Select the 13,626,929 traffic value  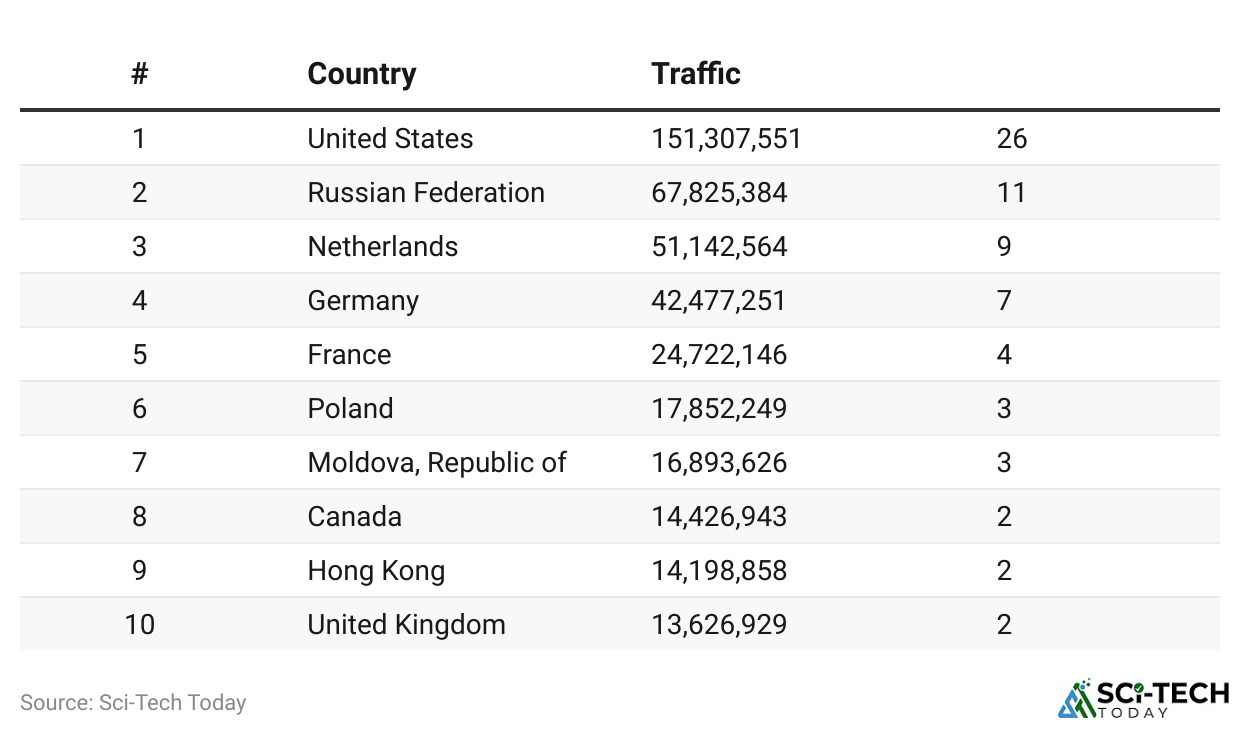[719, 625]
